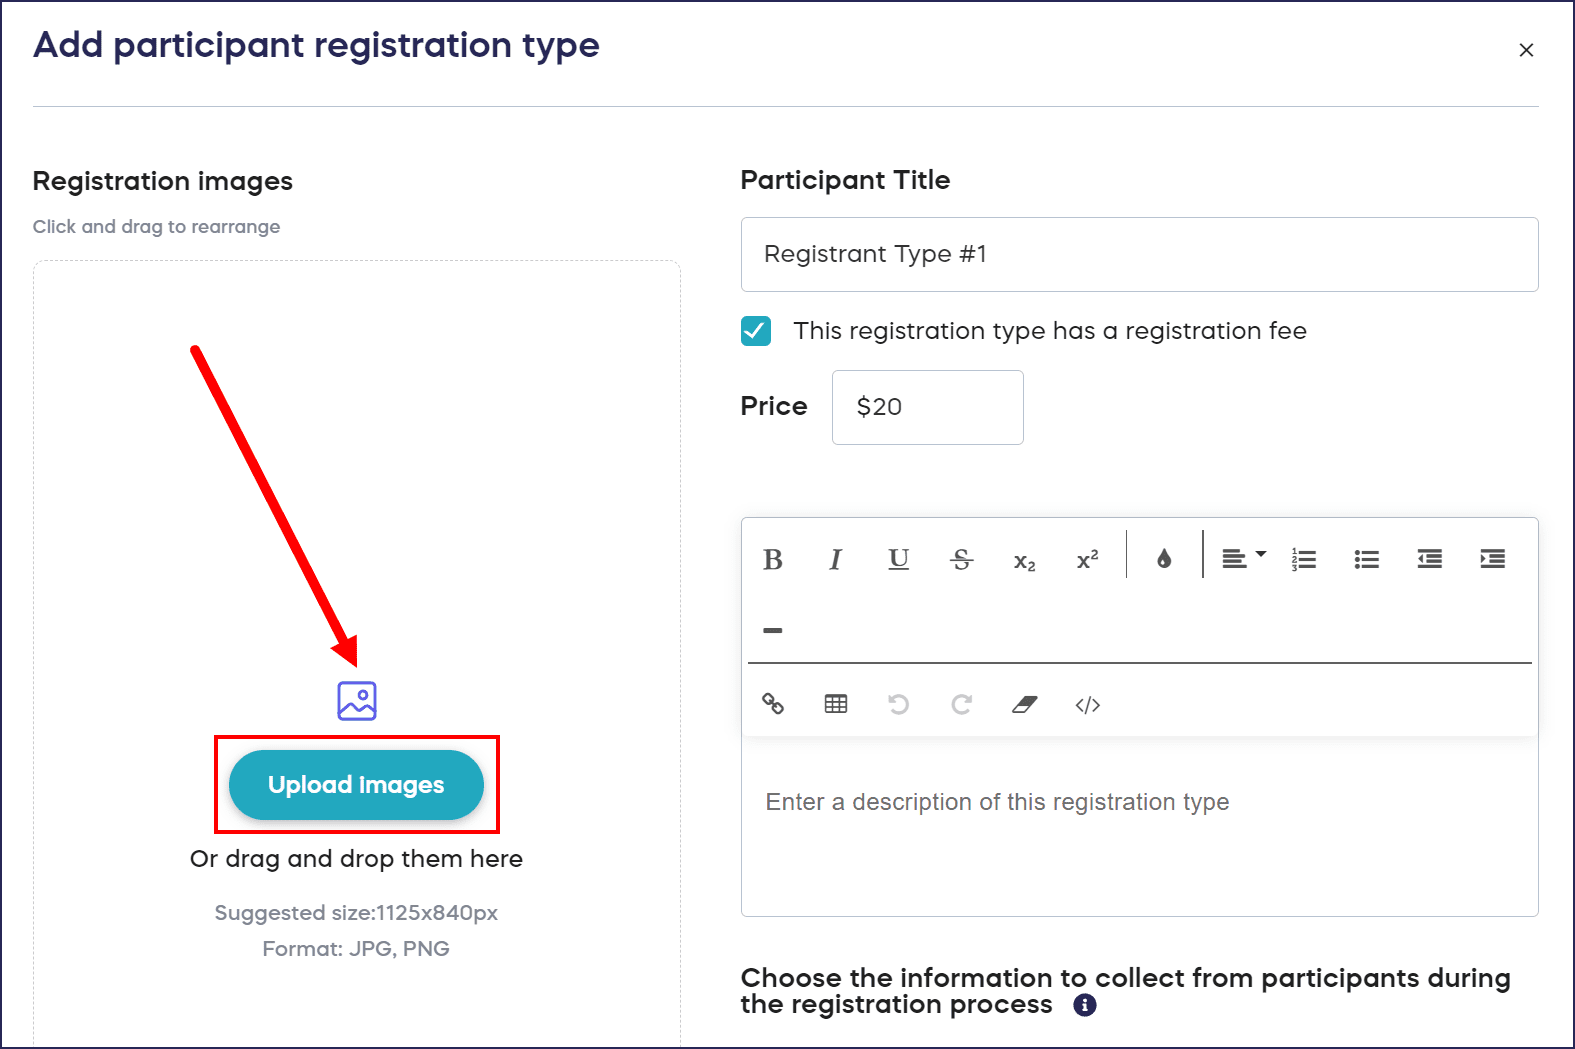This screenshot has width=1575, height=1049.
Task: Switch to HTML code view
Action: tap(1088, 704)
